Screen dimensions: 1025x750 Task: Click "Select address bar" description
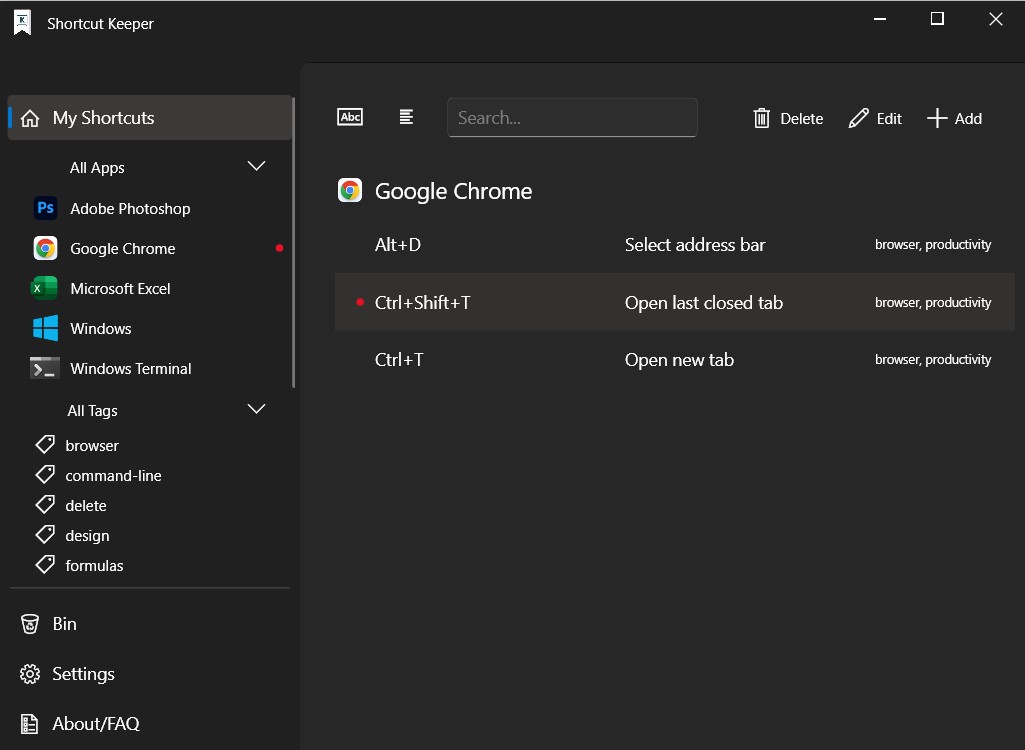pos(695,245)
